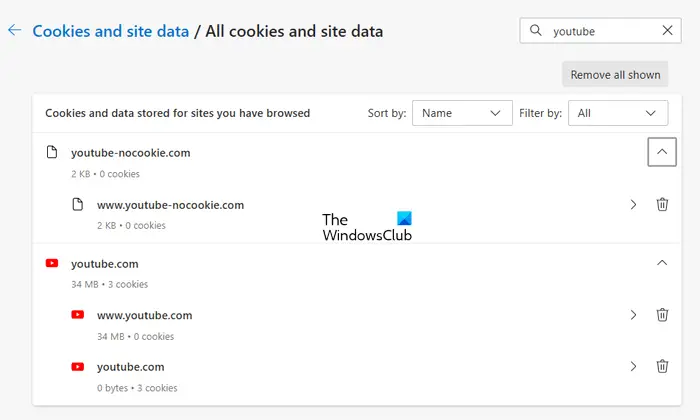Click the YouTube logo beside youtube.com group

[52, 263]
